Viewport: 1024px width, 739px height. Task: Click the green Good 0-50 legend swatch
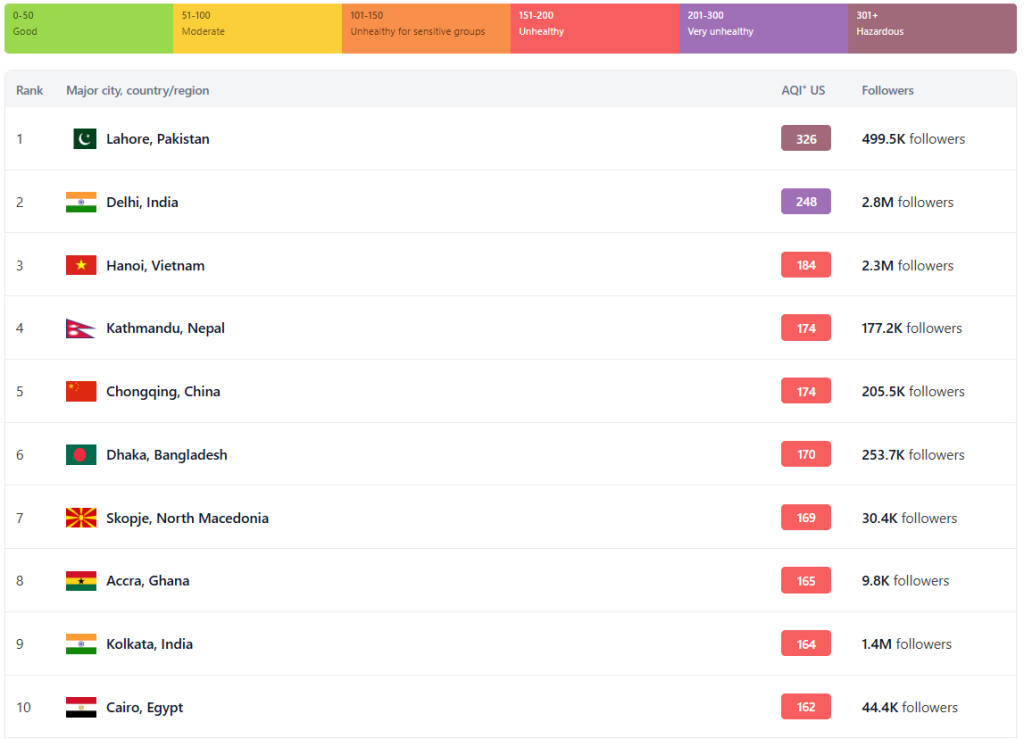(x=88, y=28)
